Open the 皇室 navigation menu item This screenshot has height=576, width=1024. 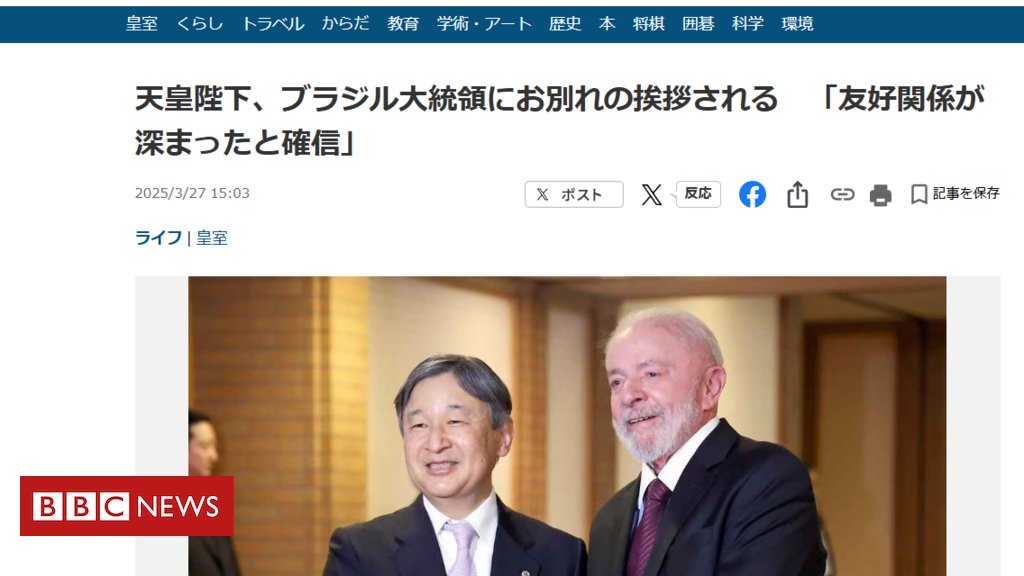coord(142,24)
